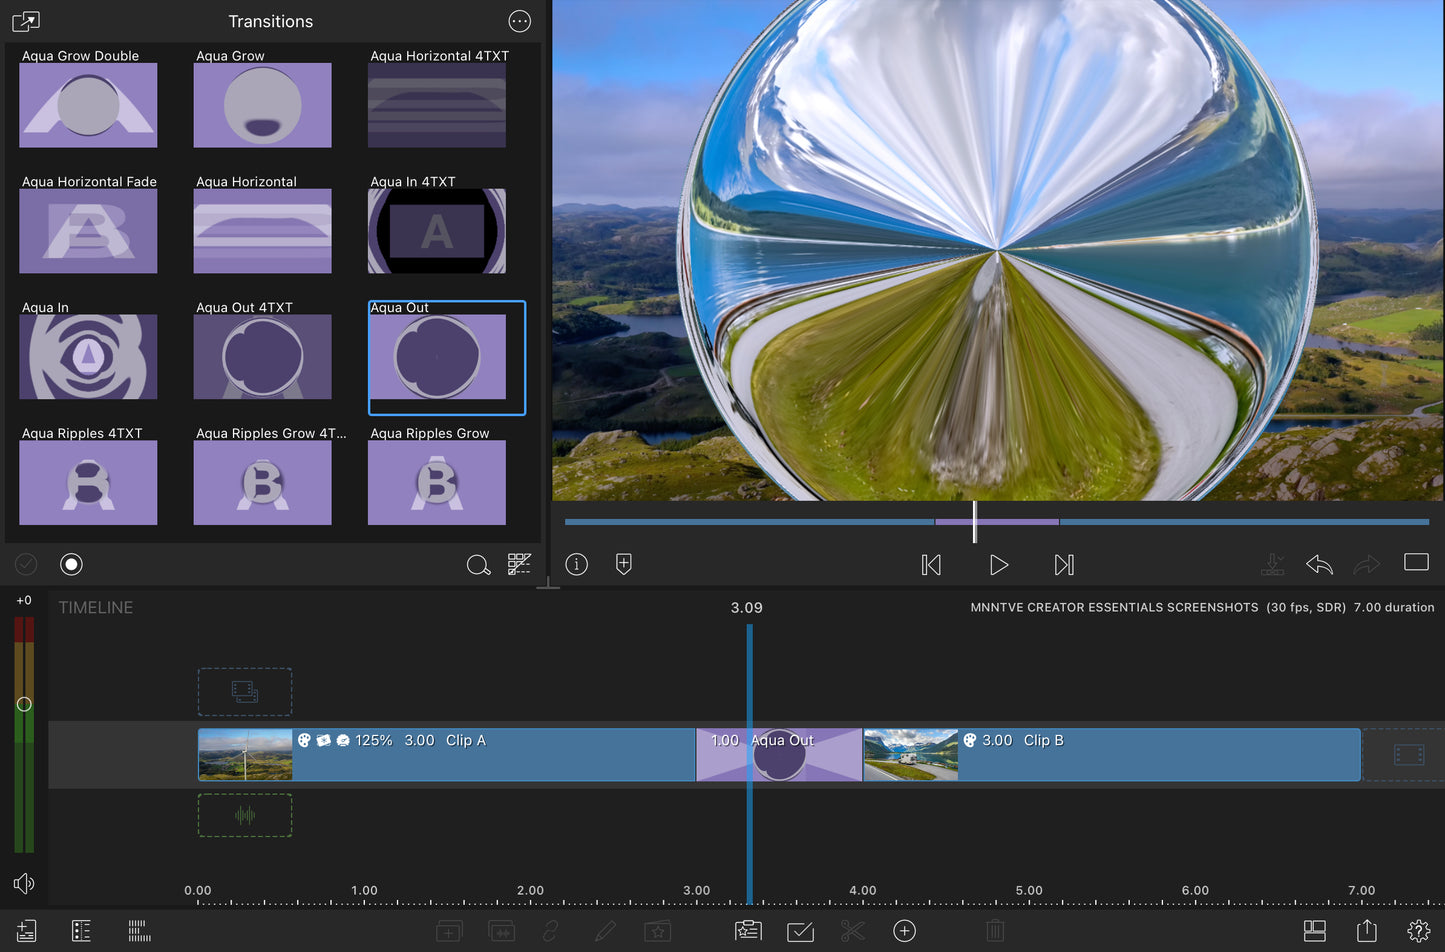Split the clip with the scissors icon
Screen dimensions: 1445x952
pyautogui.click(x=852, y=931)
